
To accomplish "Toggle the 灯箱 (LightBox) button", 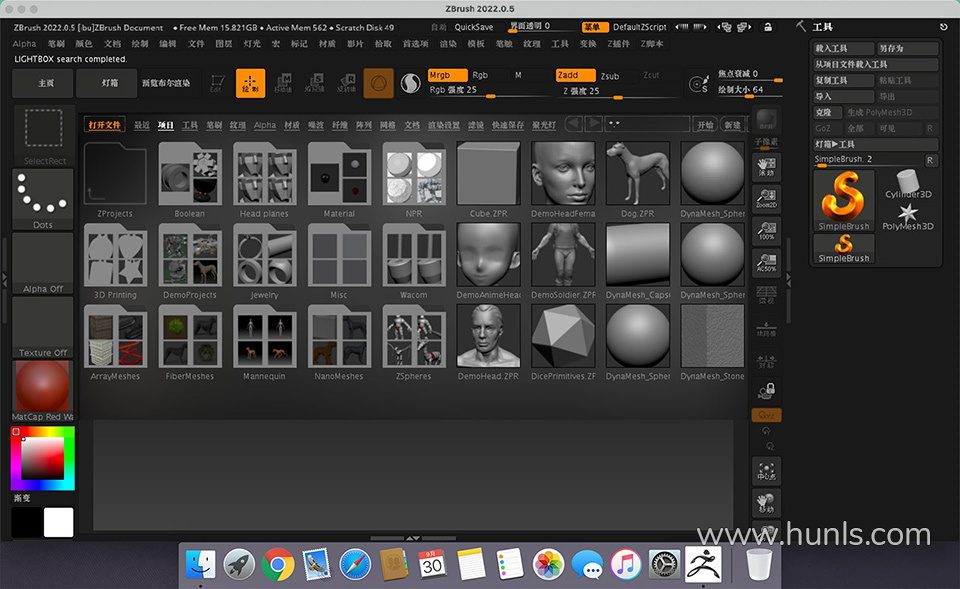I will (107, 83).
